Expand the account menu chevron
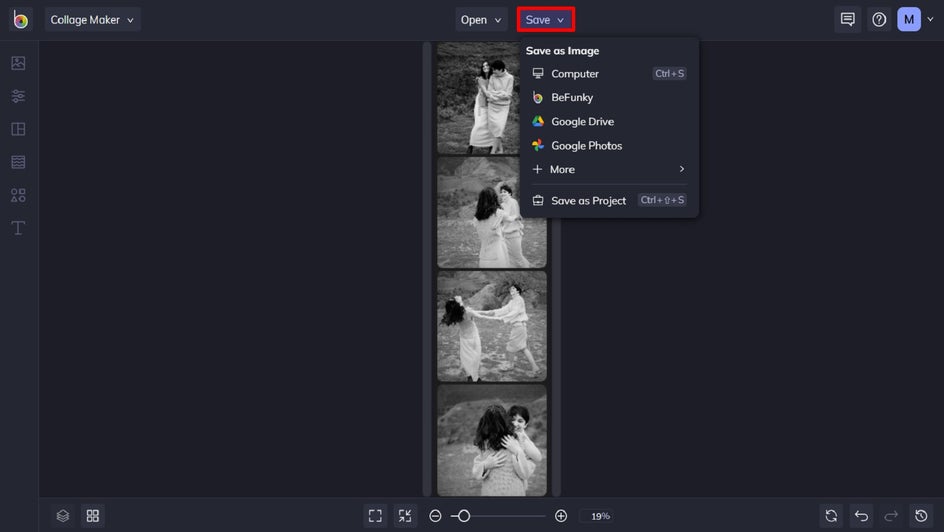Screen dimensions: 944x532 point(930,20)
